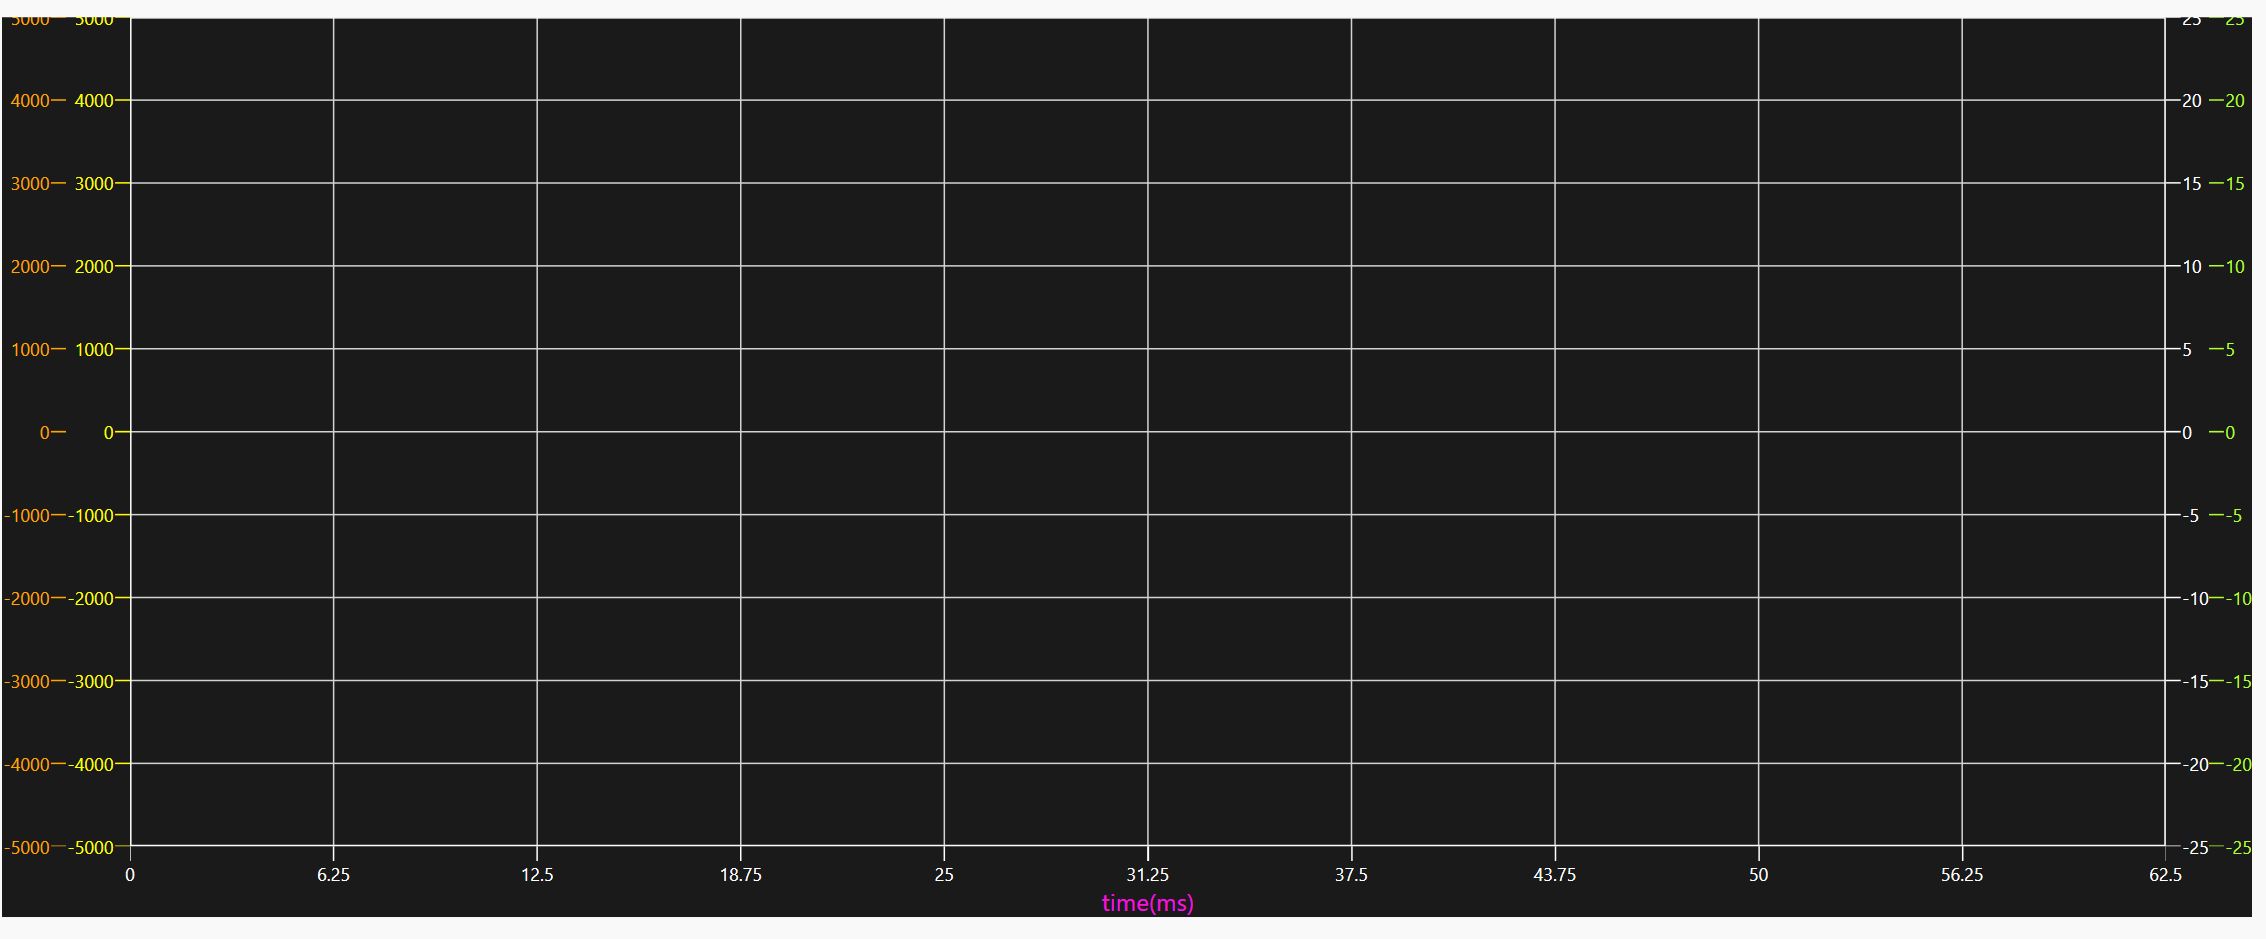This screenshot has height=939, width=2266.
Task: Select the 18.75 time axis tick label
Action: tap(740, 875)
